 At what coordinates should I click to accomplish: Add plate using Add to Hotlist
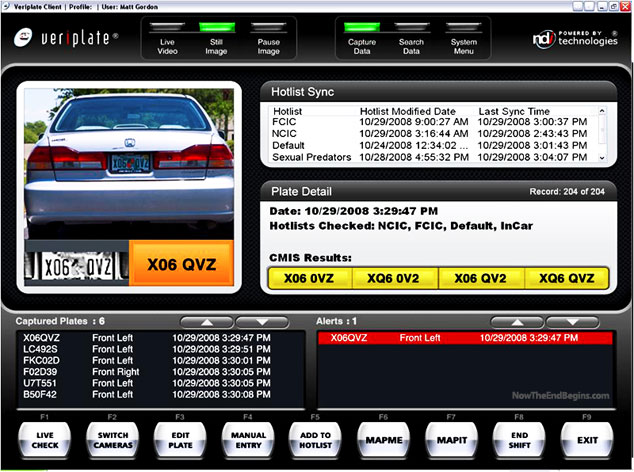point(315,438)
